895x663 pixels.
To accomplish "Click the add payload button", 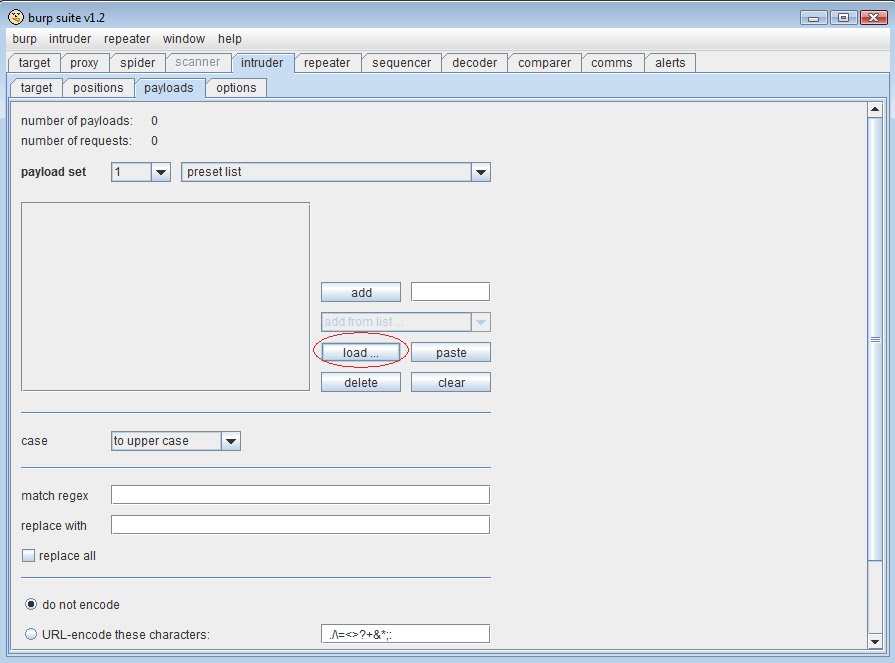I will (x=361, y=292).
